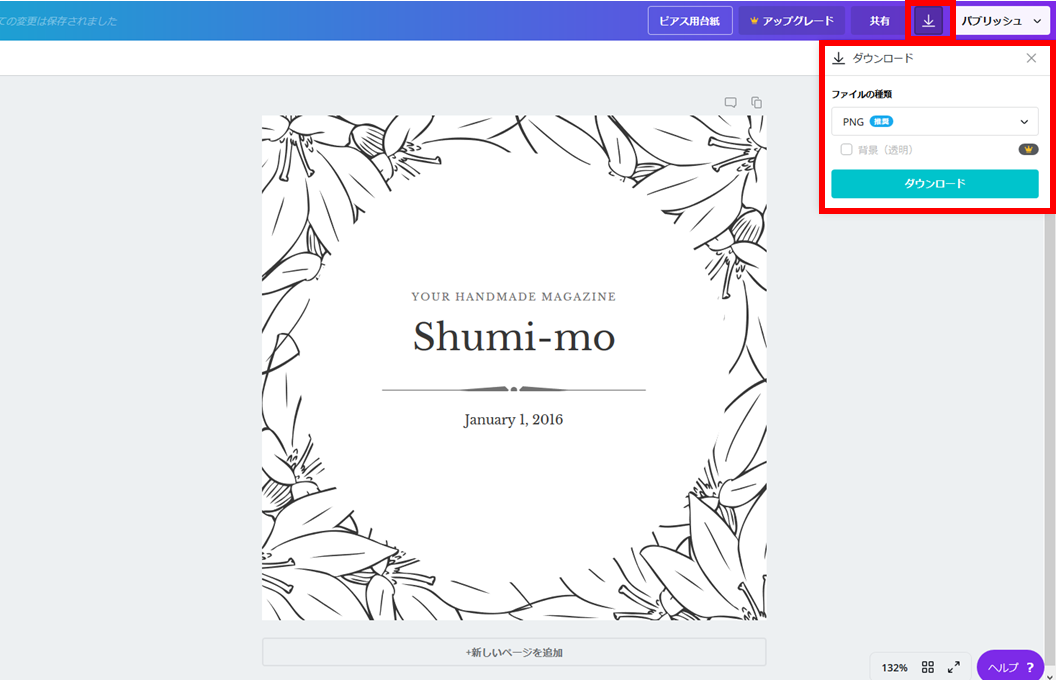Screen dimensions: 1056x680
Task: Click the ピアス用台紙 title button
Action: [x=690, y=21]
